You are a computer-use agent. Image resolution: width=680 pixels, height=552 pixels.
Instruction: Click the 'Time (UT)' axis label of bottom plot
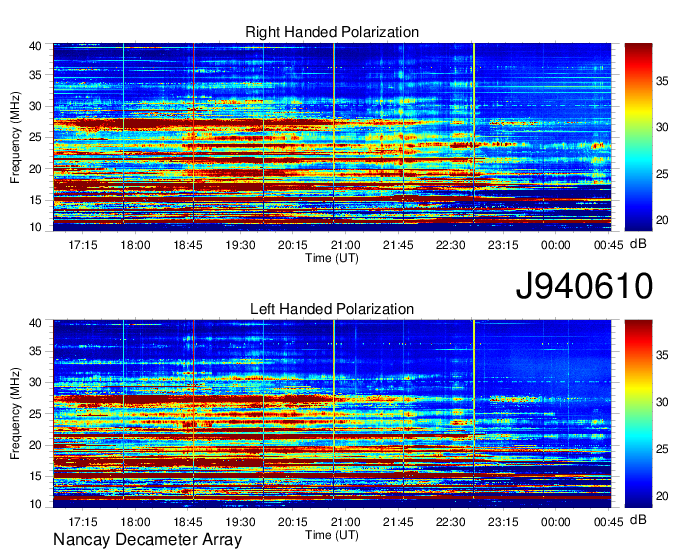click(x=332, y=535)
